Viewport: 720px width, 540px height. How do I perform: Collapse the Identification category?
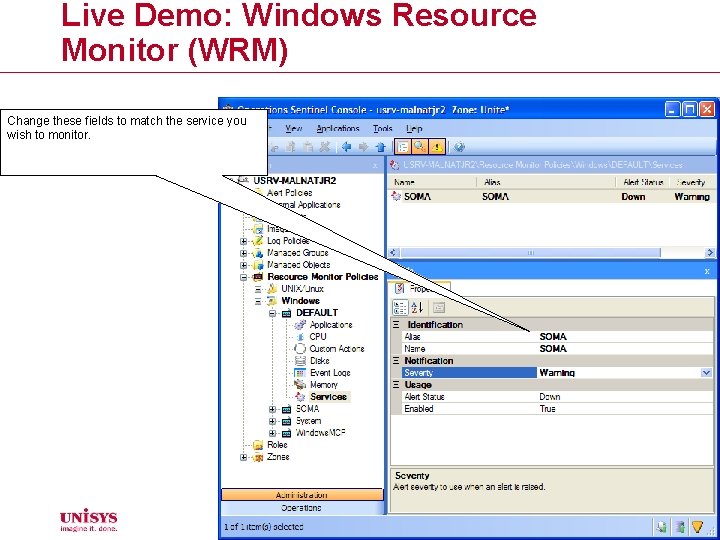[x=396, y=325]
